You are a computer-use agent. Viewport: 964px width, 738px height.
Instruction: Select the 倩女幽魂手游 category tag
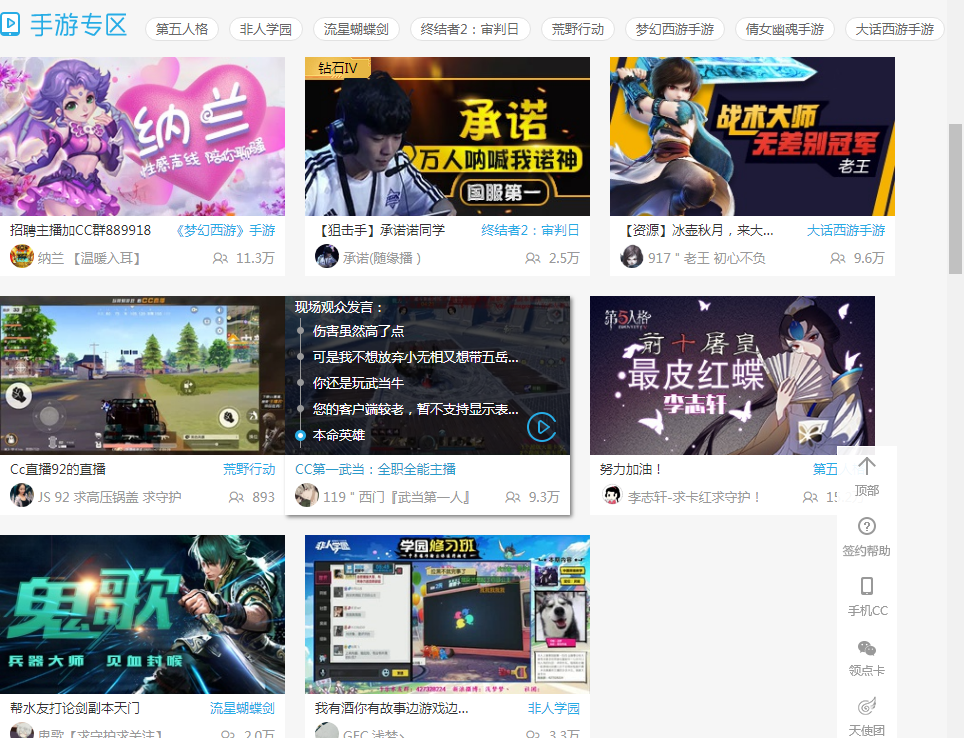[x=784, y=29]
